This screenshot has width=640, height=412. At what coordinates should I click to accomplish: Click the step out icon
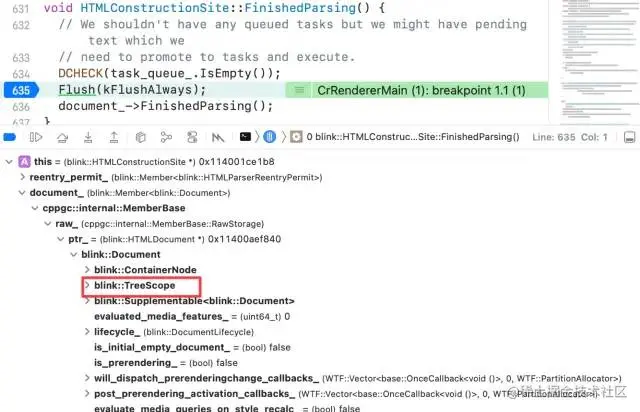point(114,137)
